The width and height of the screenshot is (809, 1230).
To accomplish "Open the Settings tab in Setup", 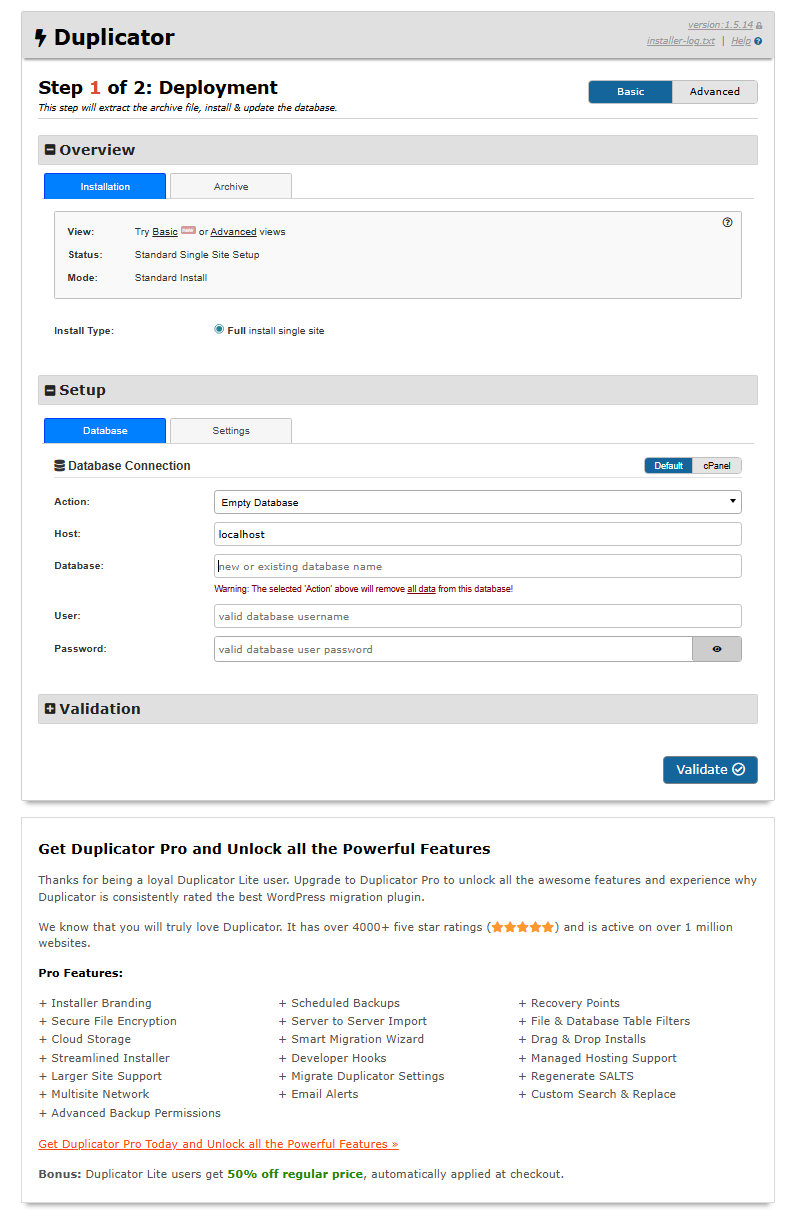I will point(230,431).
